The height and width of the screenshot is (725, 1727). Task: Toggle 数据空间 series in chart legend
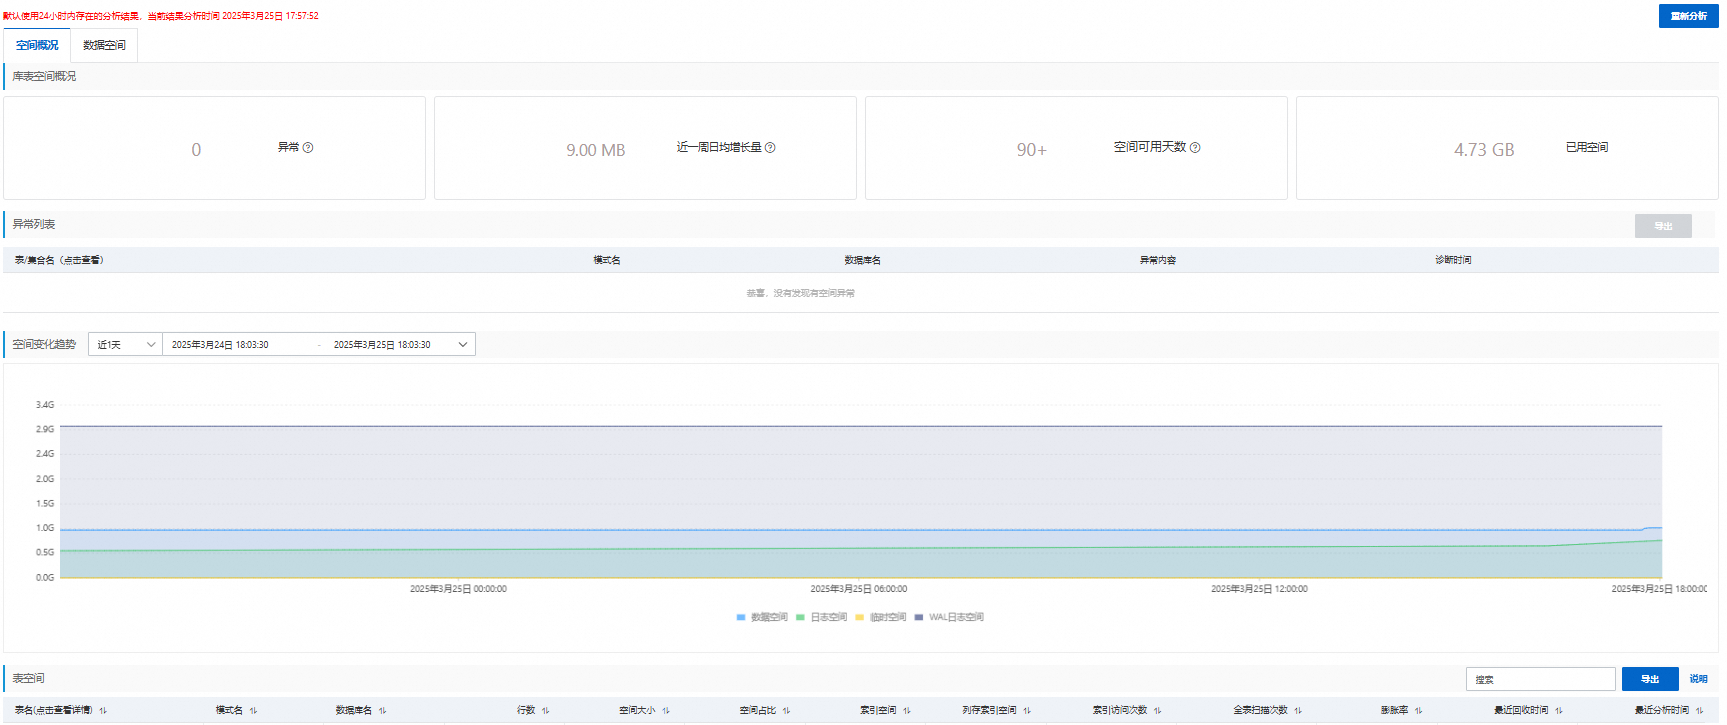762,618
